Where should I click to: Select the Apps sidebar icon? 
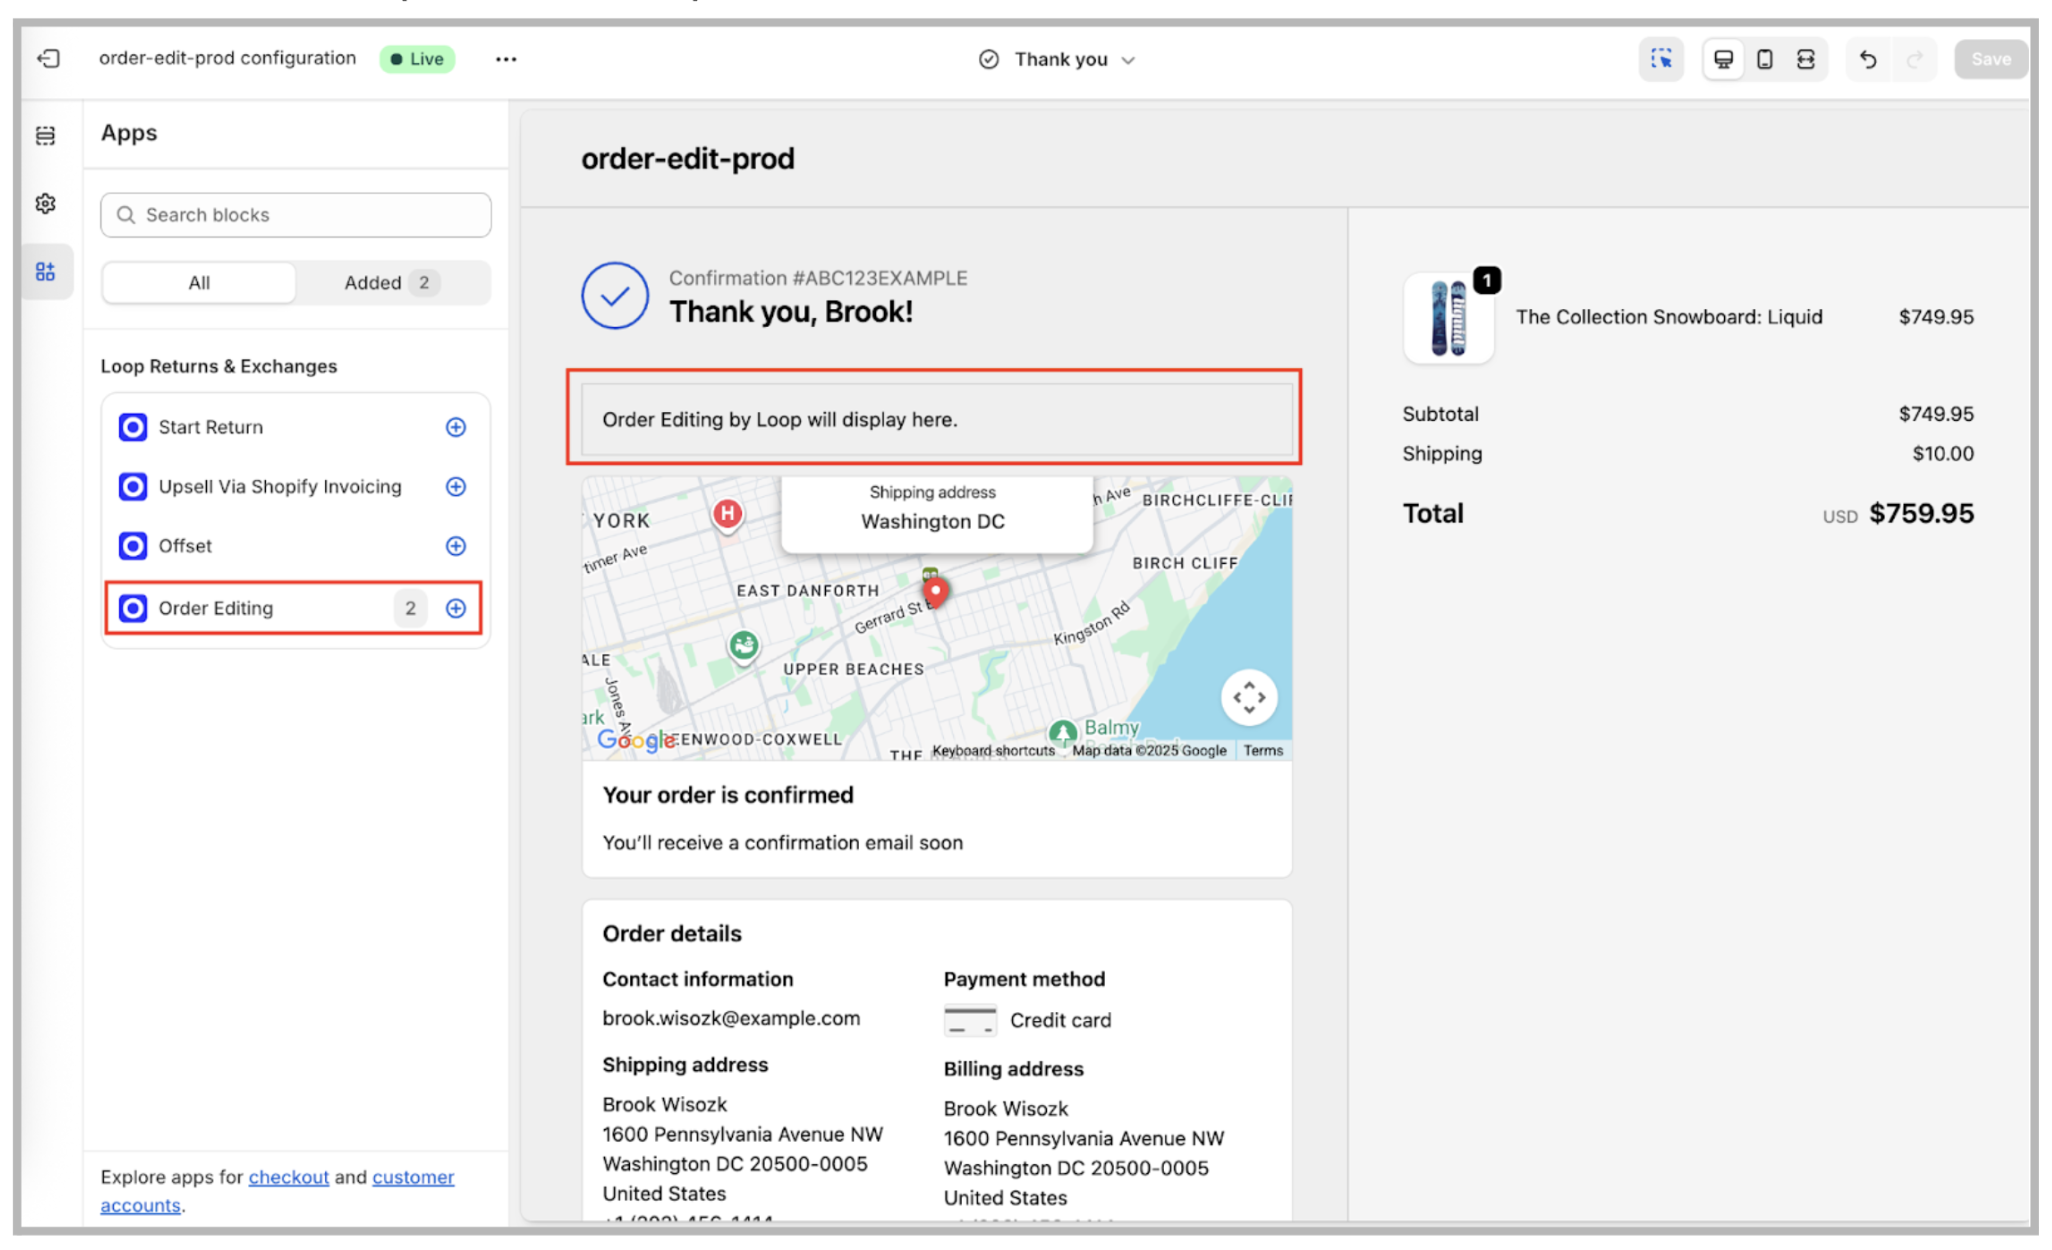(46, 272)
